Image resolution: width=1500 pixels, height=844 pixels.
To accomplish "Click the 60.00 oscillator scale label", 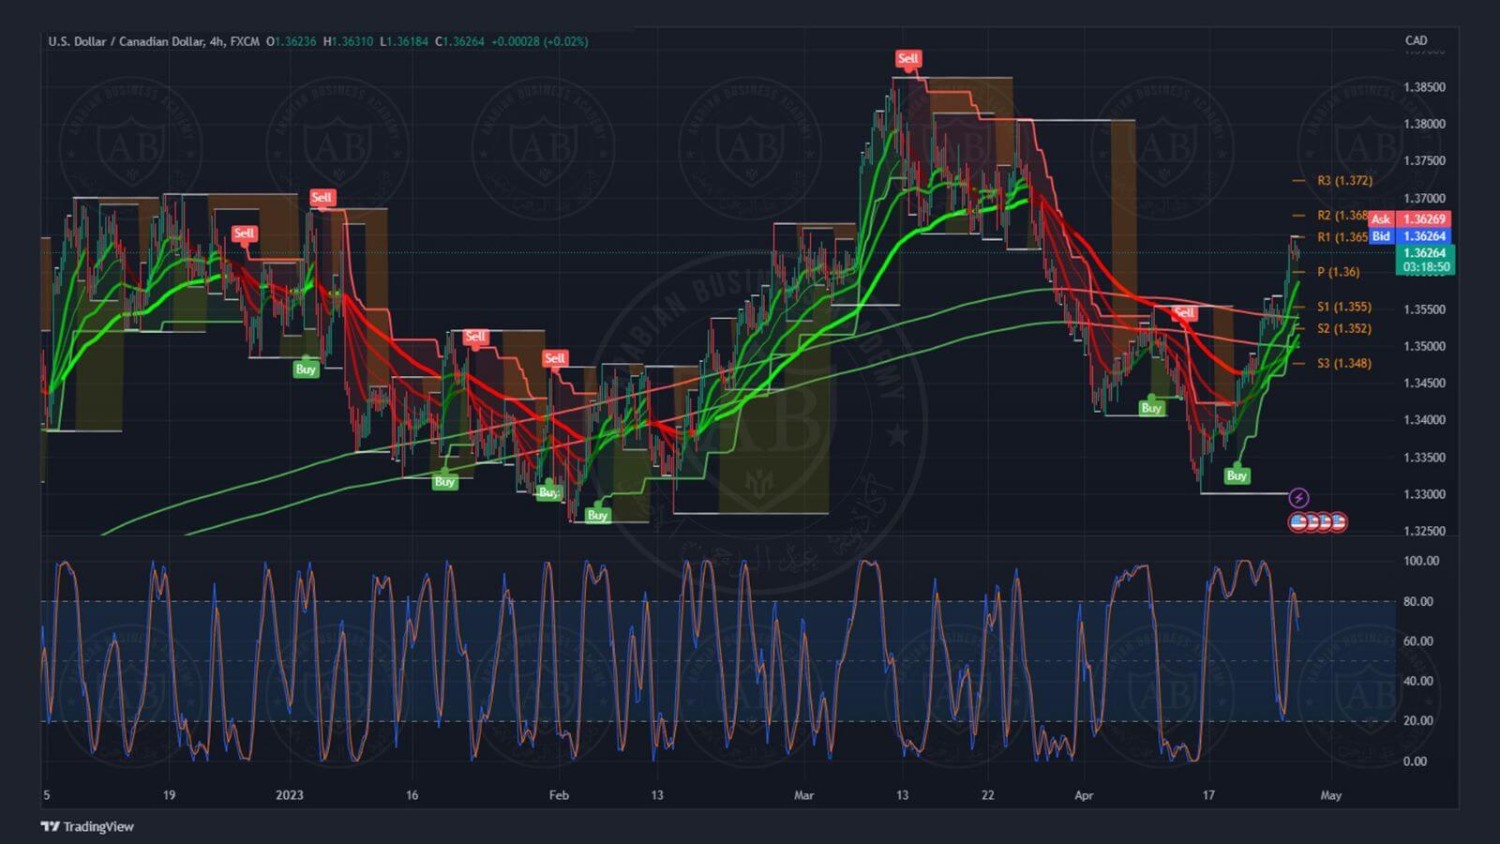I will [x=1418, y=642].
